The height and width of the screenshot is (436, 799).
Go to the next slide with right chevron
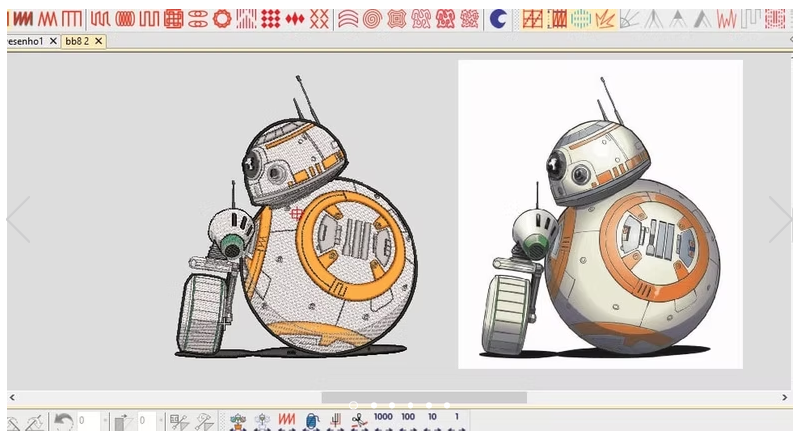point(781,219)
